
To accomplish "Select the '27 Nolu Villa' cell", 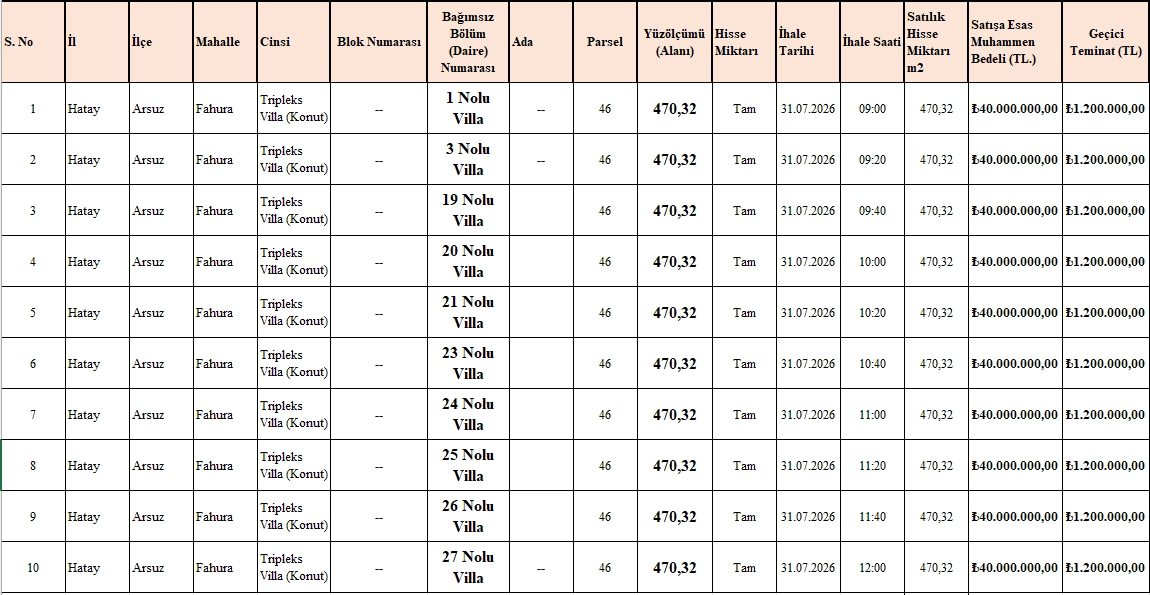I will coord(467,568).
